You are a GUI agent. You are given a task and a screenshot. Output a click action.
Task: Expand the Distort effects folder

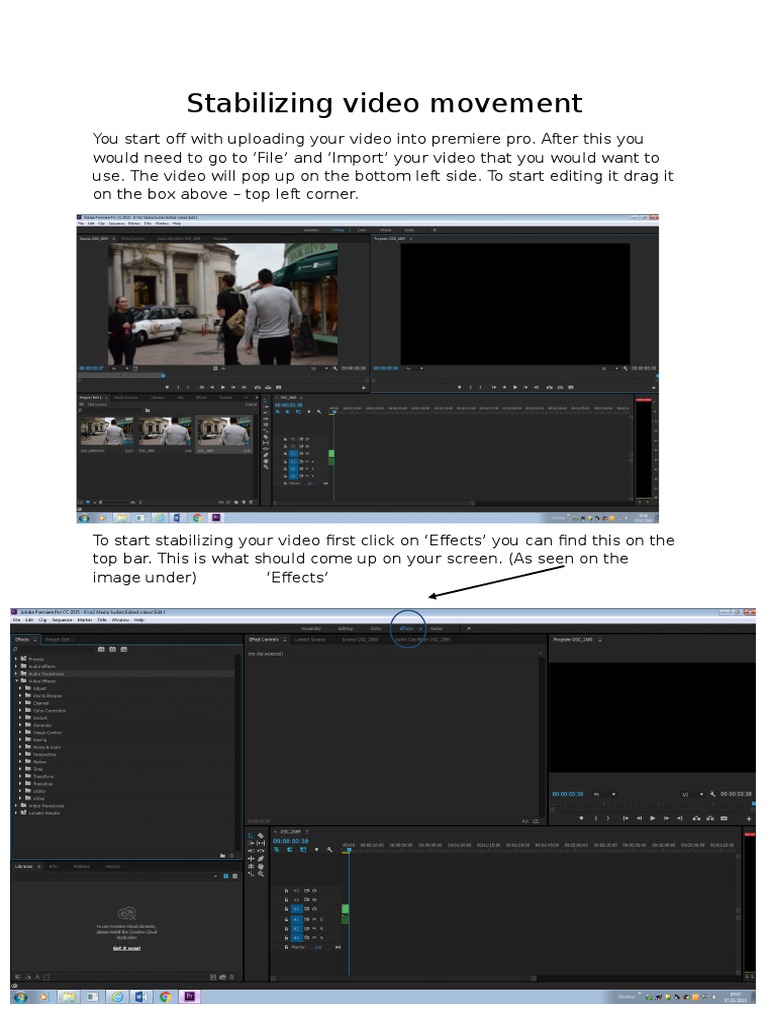20,718
